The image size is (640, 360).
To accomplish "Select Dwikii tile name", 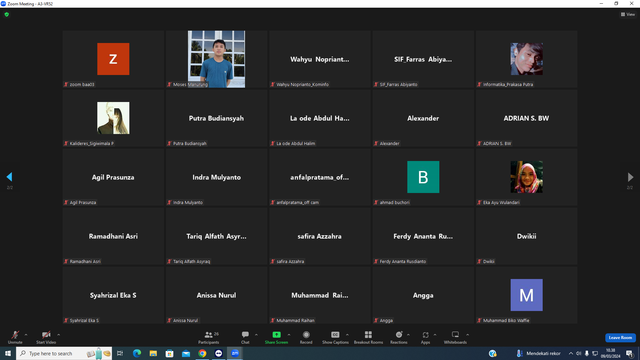I will [526, 236].
